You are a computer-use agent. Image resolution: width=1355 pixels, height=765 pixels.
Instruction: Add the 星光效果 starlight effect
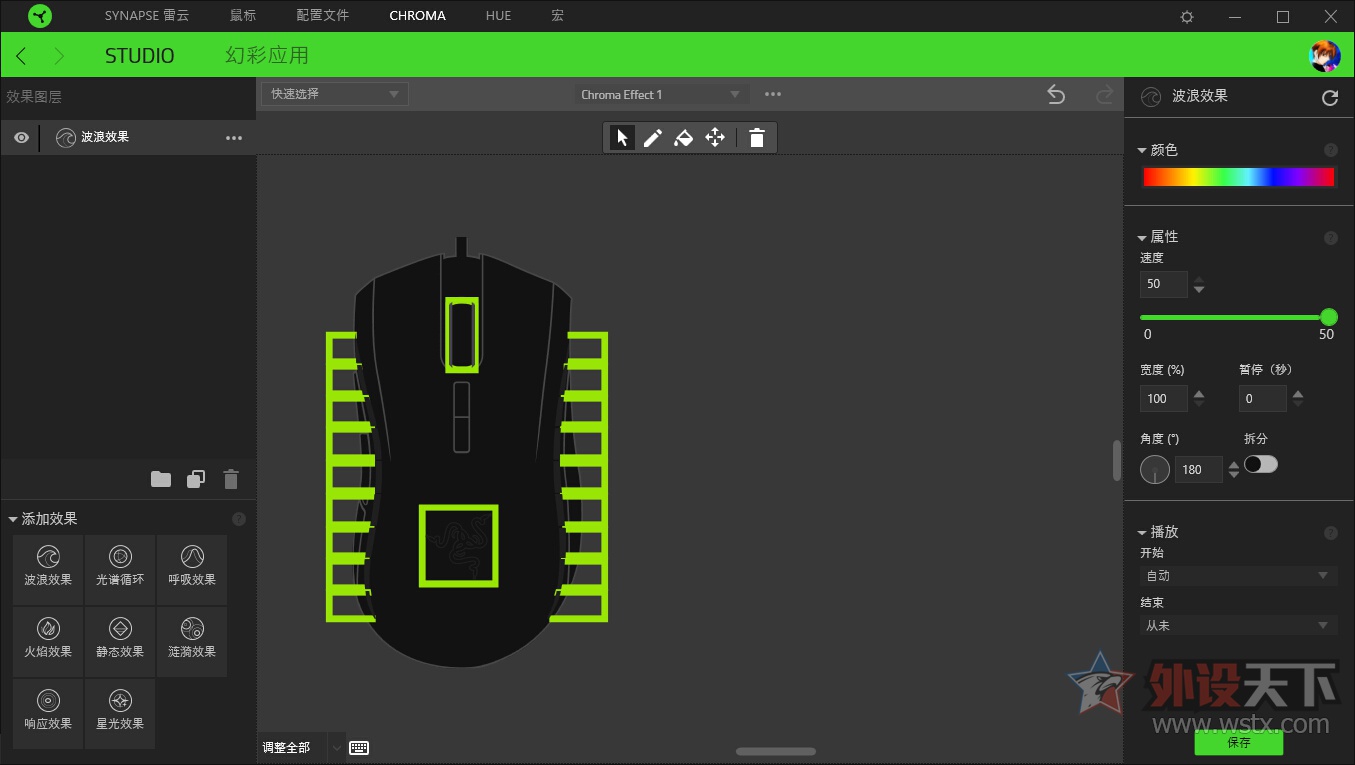(x=120, y=712)
